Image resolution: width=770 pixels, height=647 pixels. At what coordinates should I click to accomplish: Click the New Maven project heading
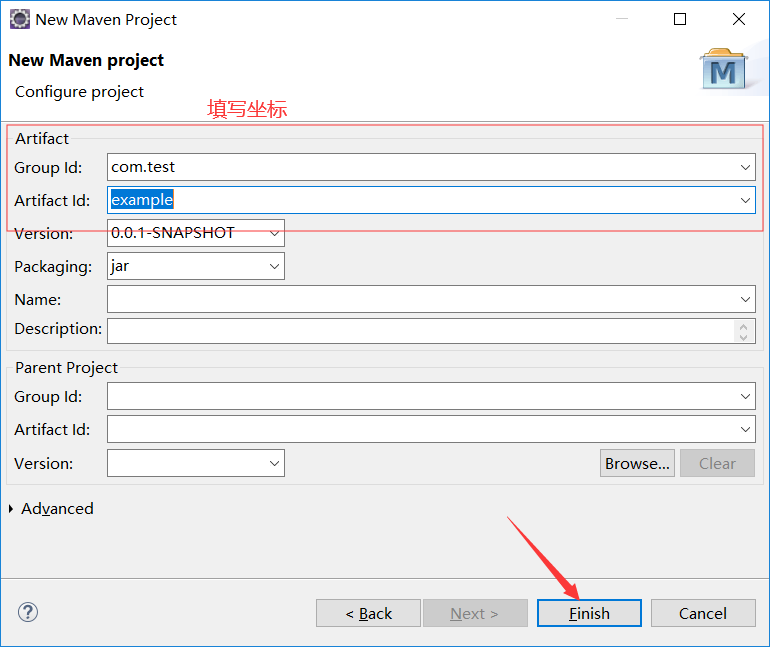click(x=86, y=60)
